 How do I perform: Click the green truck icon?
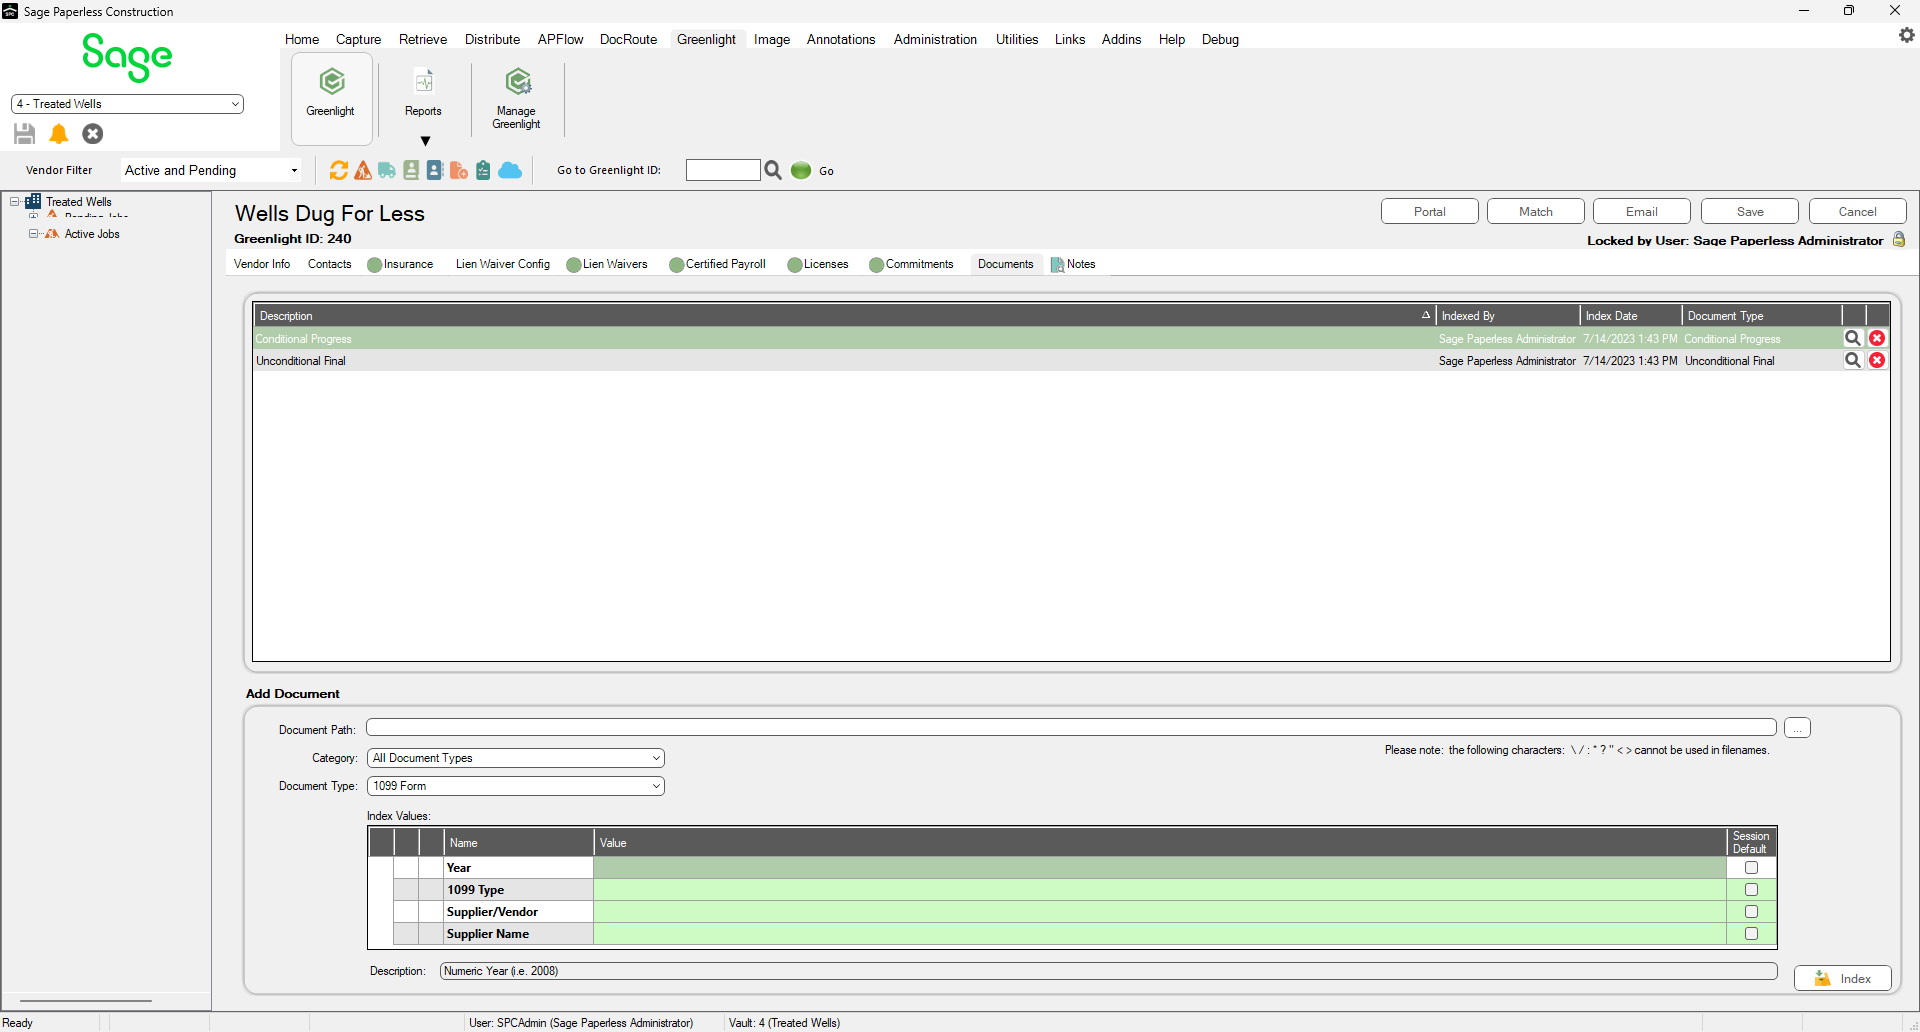click(x=387, y=171)
